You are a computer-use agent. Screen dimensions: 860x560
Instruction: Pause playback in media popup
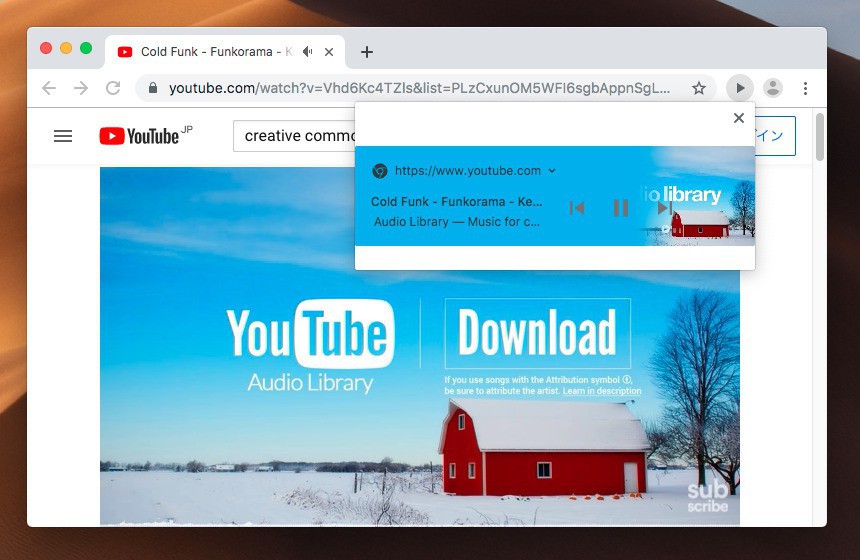621,208
